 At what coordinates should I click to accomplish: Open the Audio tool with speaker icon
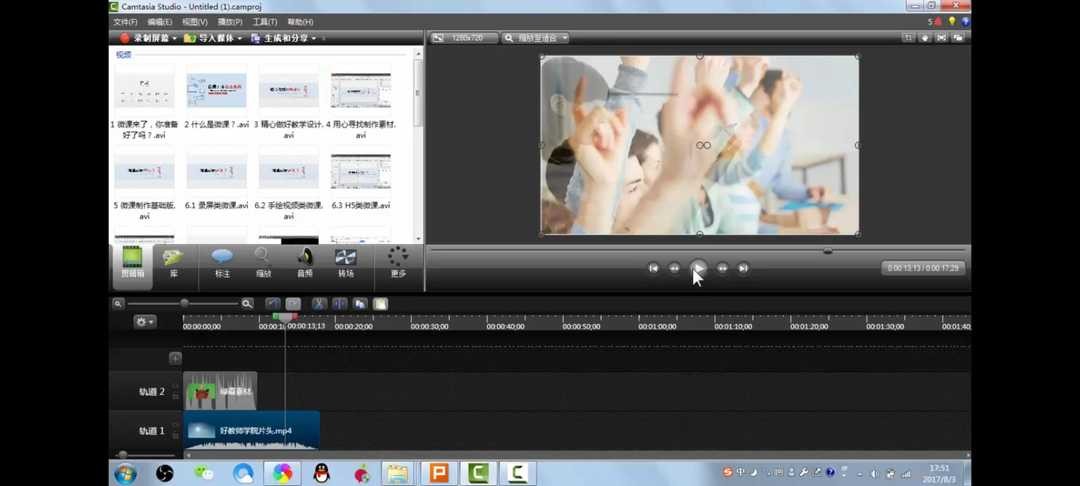point(304,262)
